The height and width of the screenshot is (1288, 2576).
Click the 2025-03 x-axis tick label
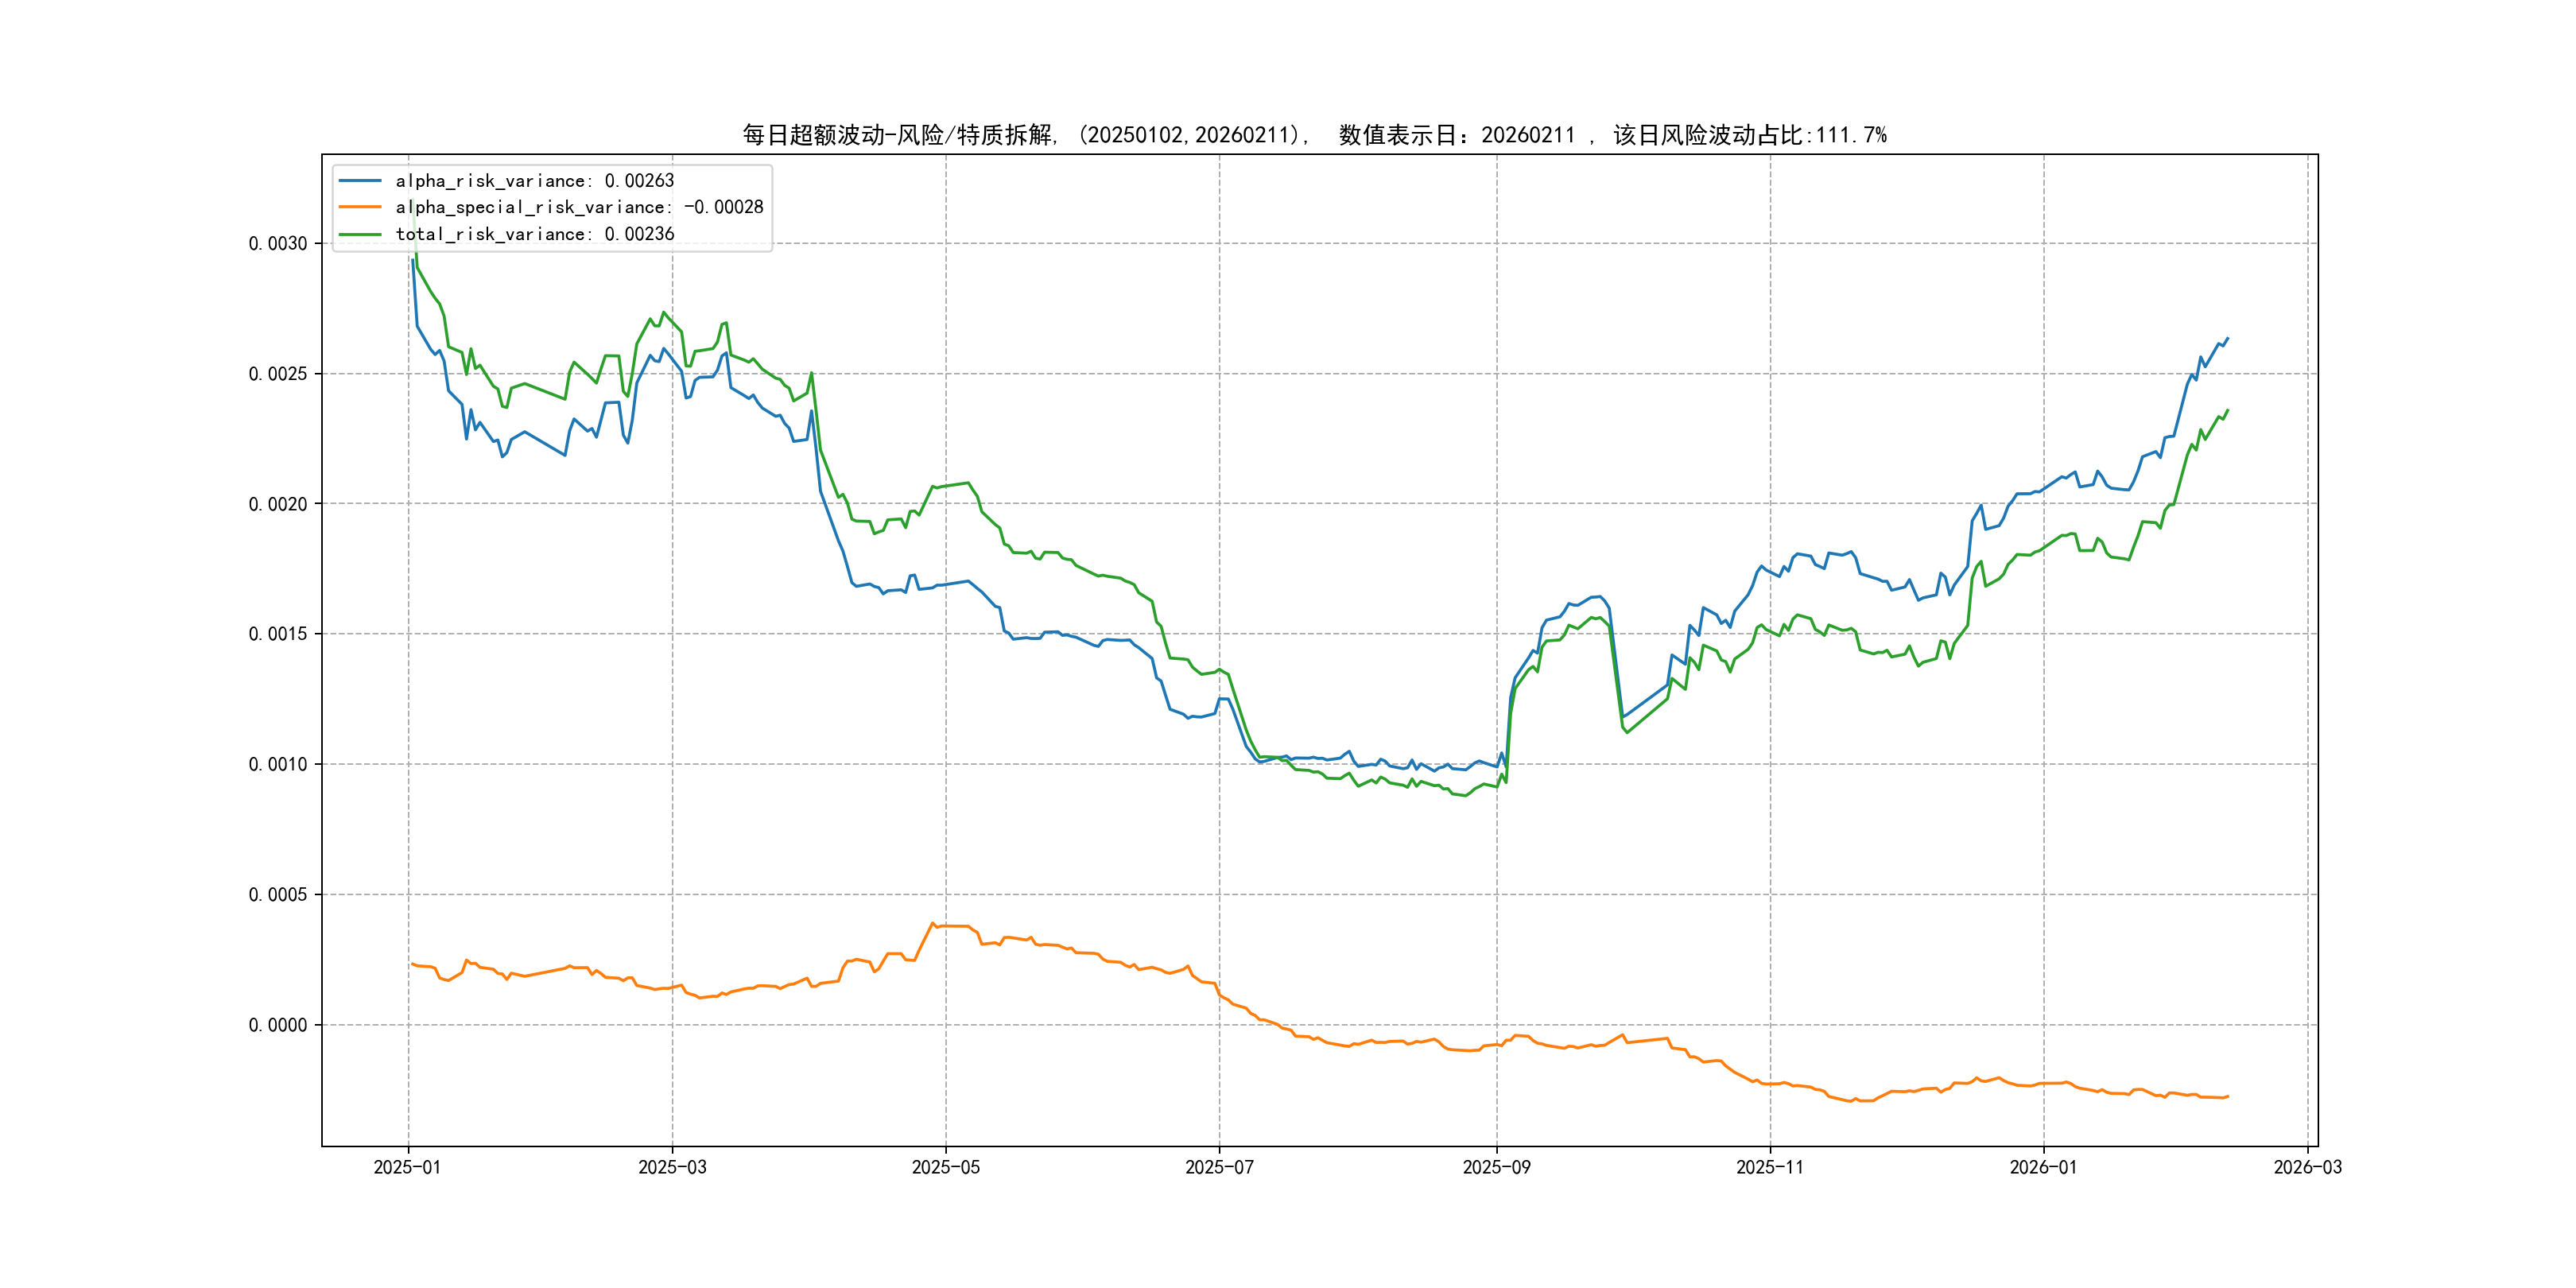672,1167
